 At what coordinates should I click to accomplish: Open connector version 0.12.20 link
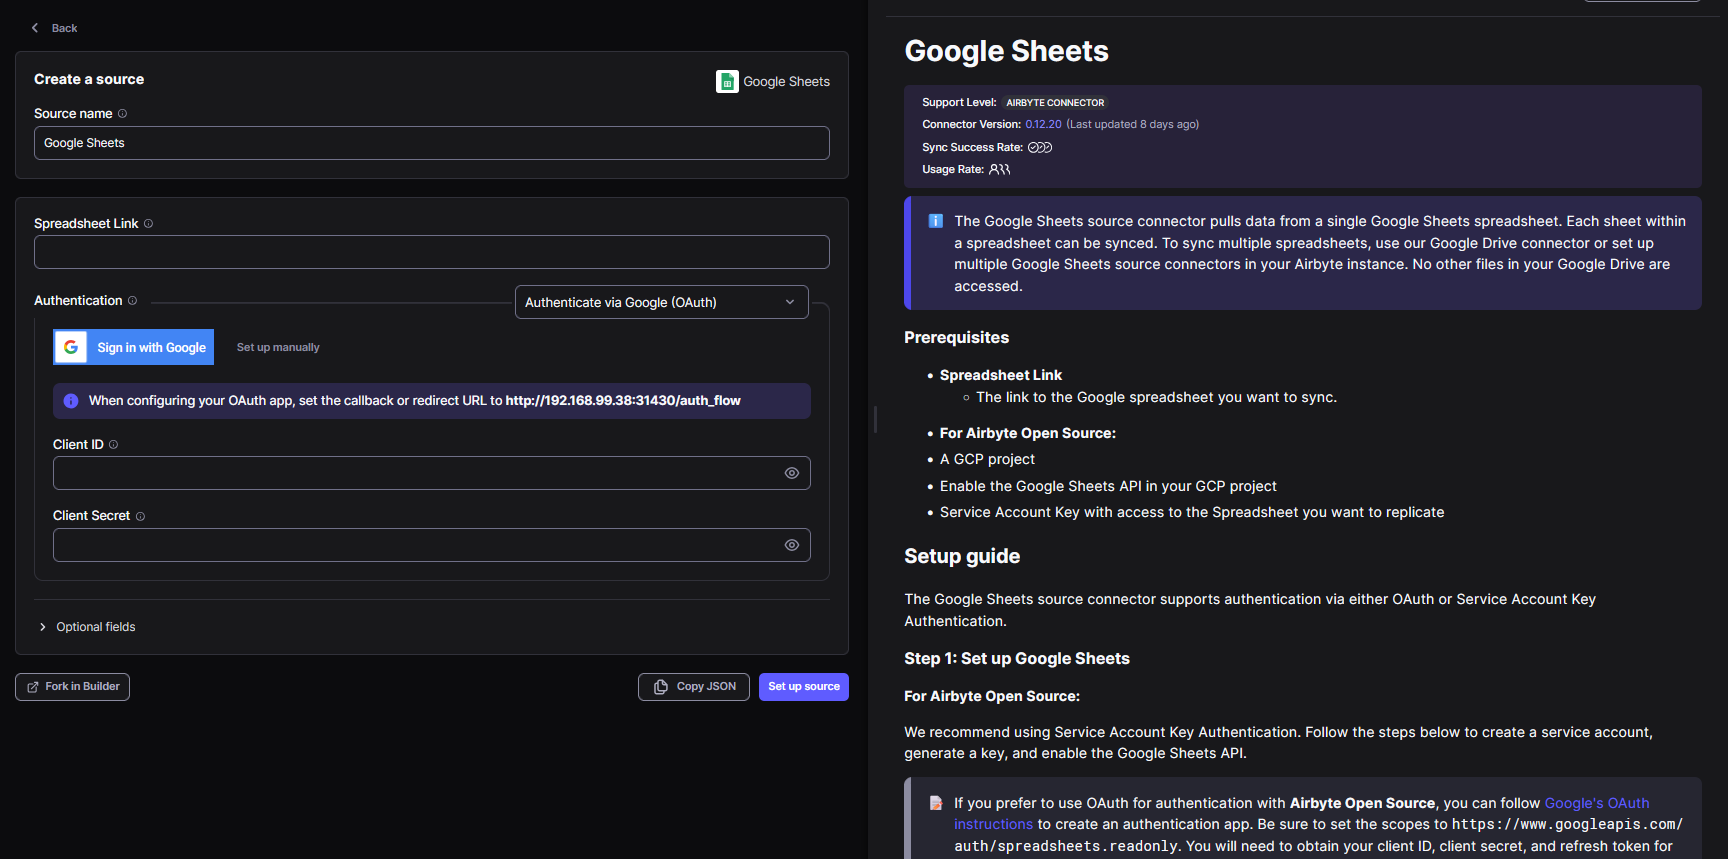tap(1043, 125)
